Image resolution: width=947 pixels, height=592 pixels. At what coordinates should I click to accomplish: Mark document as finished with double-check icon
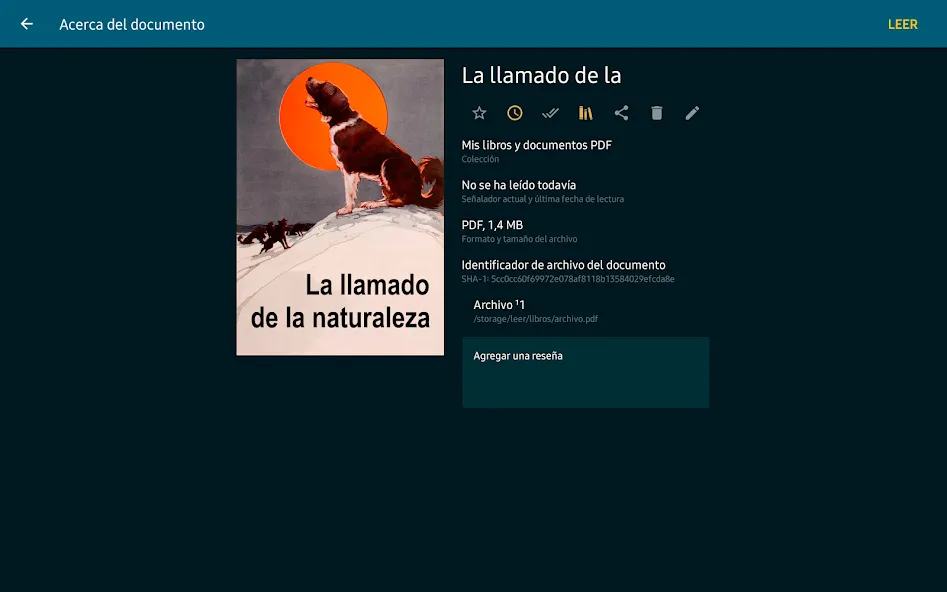point(550,113)
